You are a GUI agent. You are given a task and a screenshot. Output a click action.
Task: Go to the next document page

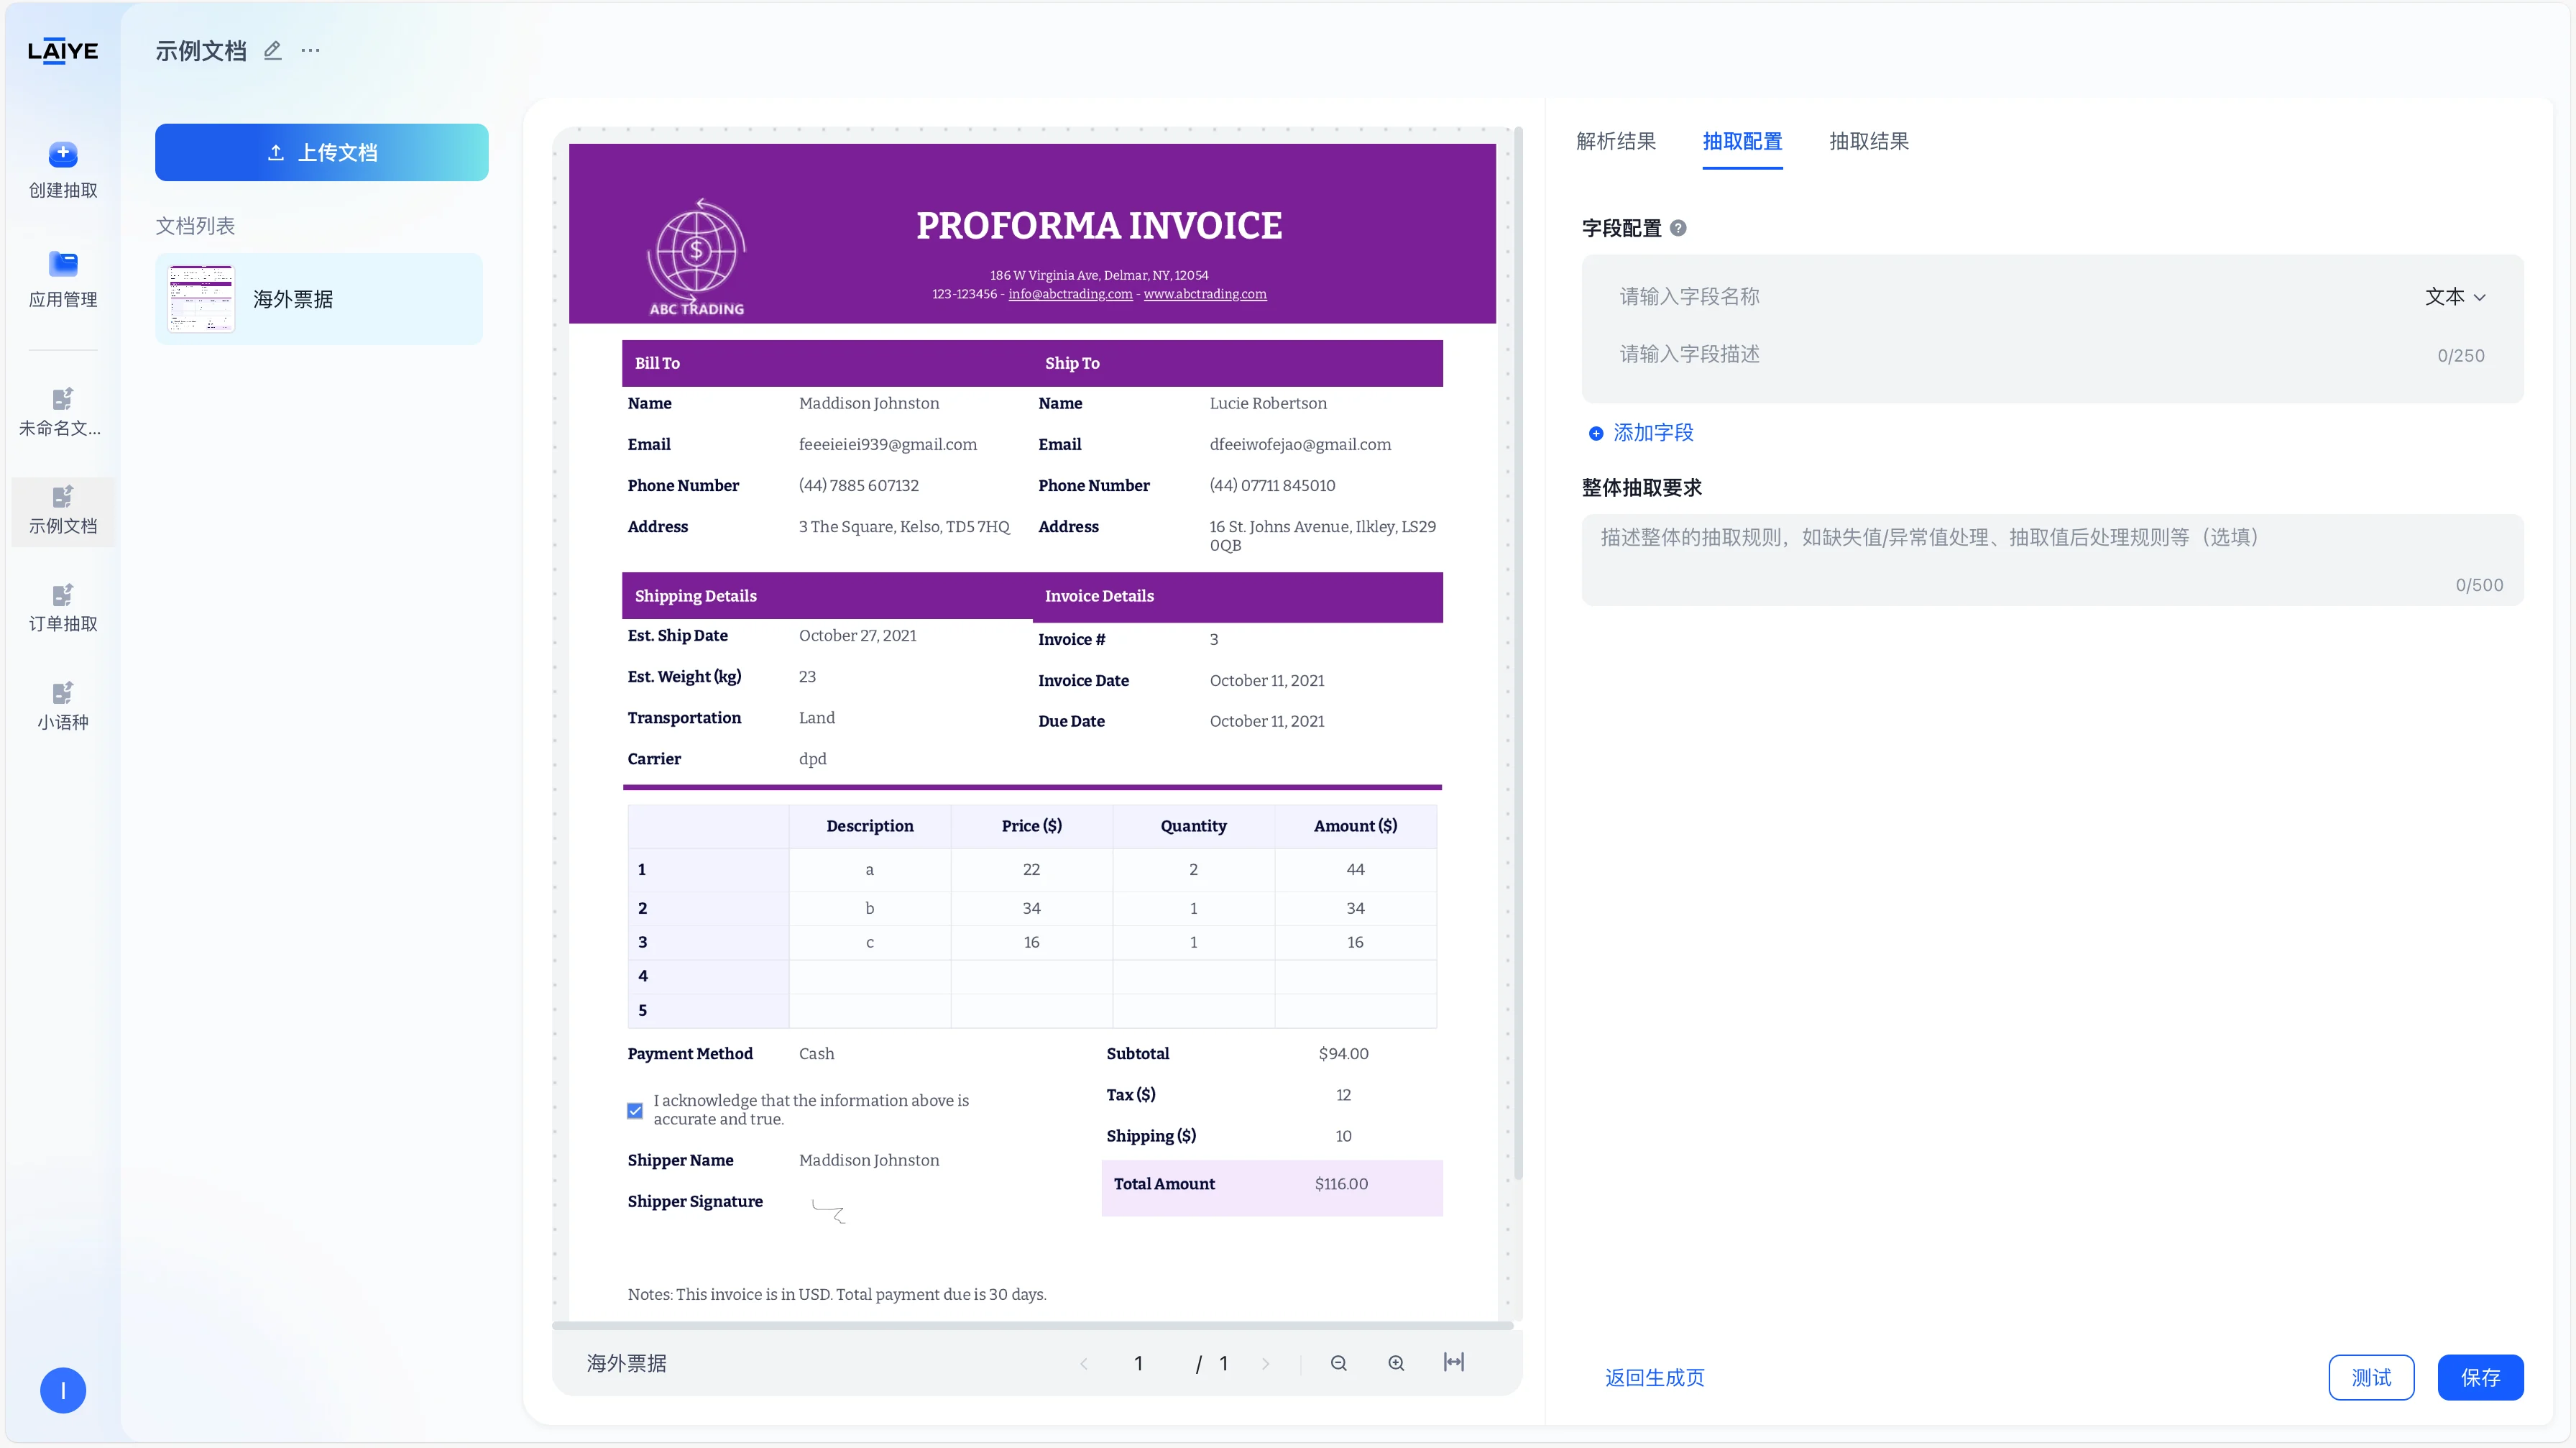[1265, 1363]
